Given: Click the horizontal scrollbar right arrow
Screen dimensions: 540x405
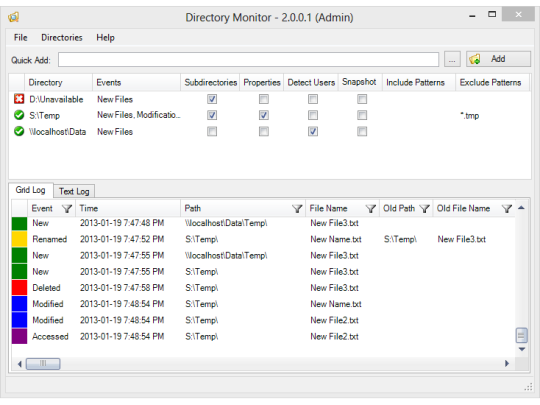Looking at the screenshot, I should (x=507, y=363).
